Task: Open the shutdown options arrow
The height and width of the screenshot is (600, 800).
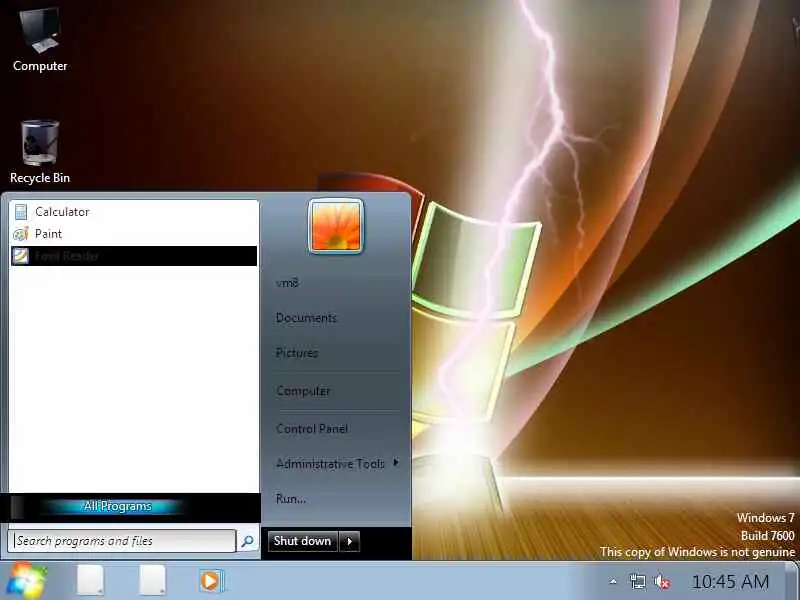Action: [349, 541]
